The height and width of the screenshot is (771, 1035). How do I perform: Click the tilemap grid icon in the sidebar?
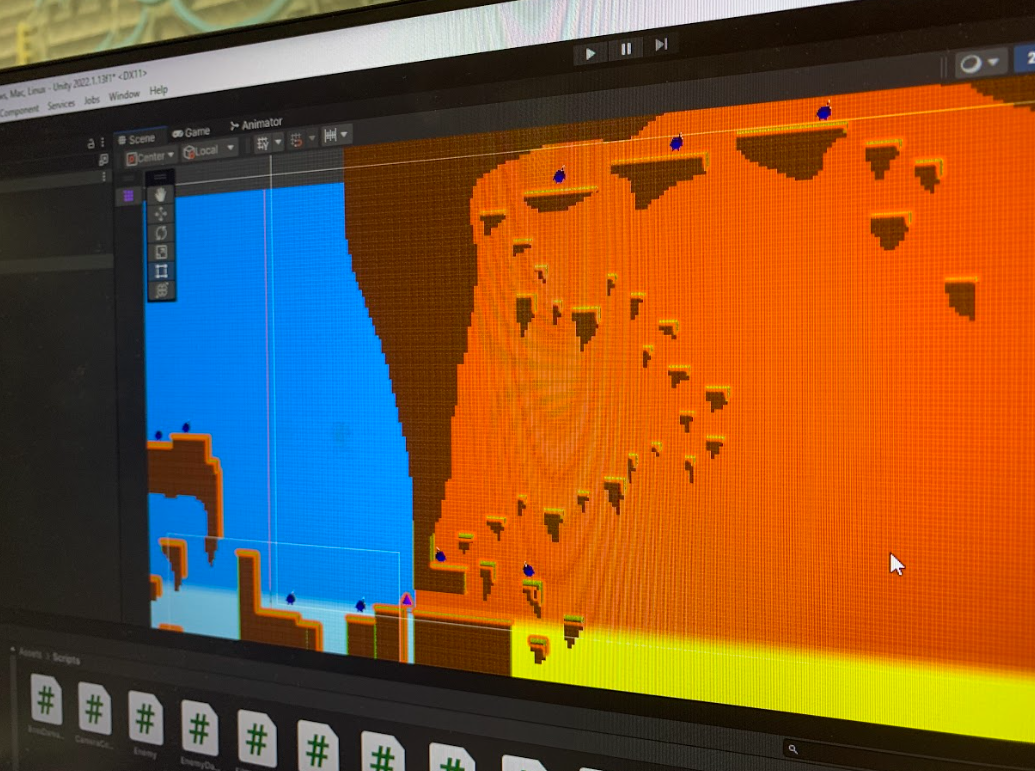tap(128, 196)
